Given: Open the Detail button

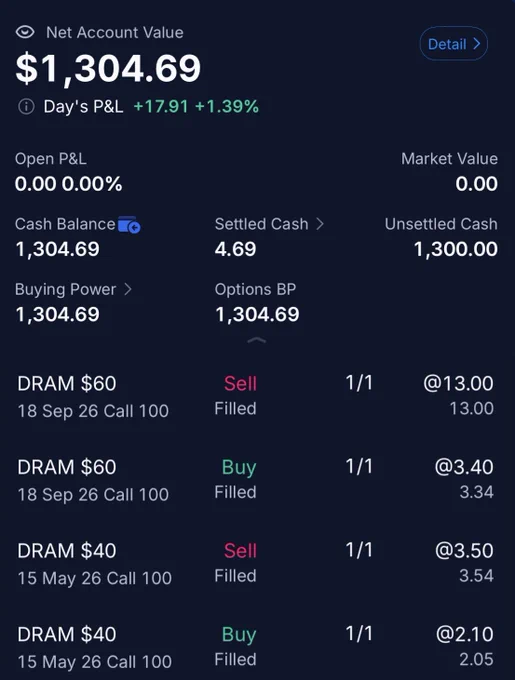Looking at the screenshot, I should (x=453, y=44).
